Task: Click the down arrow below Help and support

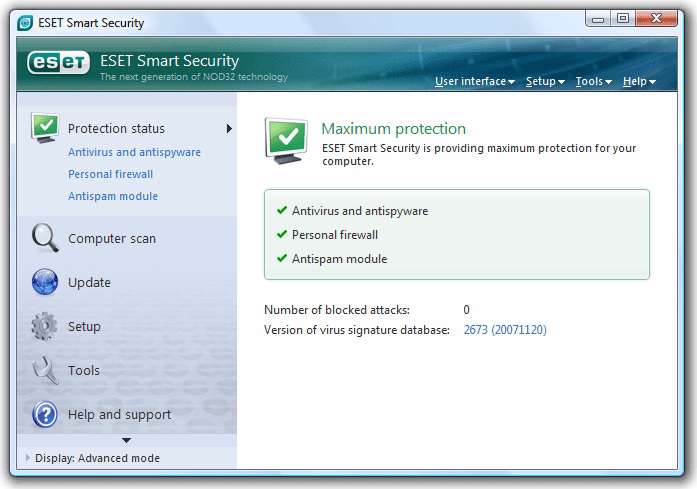Action: point(126,441)
